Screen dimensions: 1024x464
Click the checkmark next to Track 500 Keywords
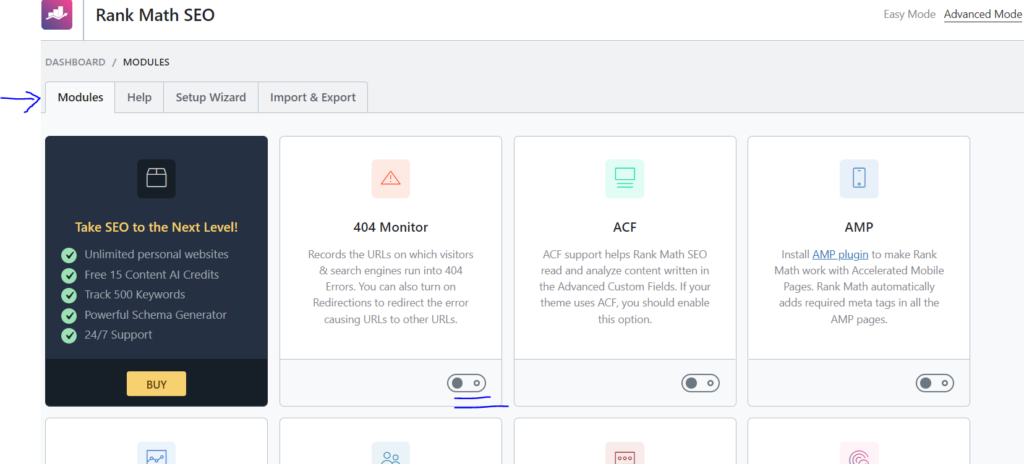click(69, 295)
